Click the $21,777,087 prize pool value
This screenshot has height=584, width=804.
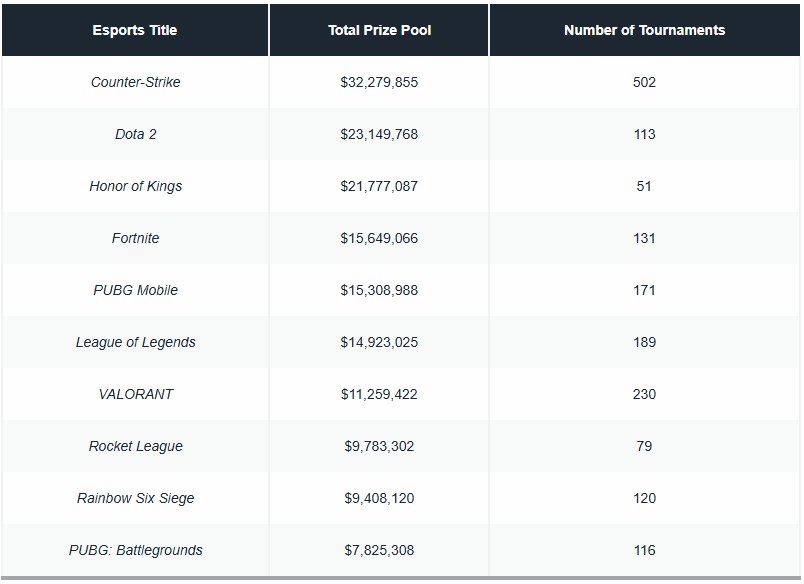coord(379,186)
